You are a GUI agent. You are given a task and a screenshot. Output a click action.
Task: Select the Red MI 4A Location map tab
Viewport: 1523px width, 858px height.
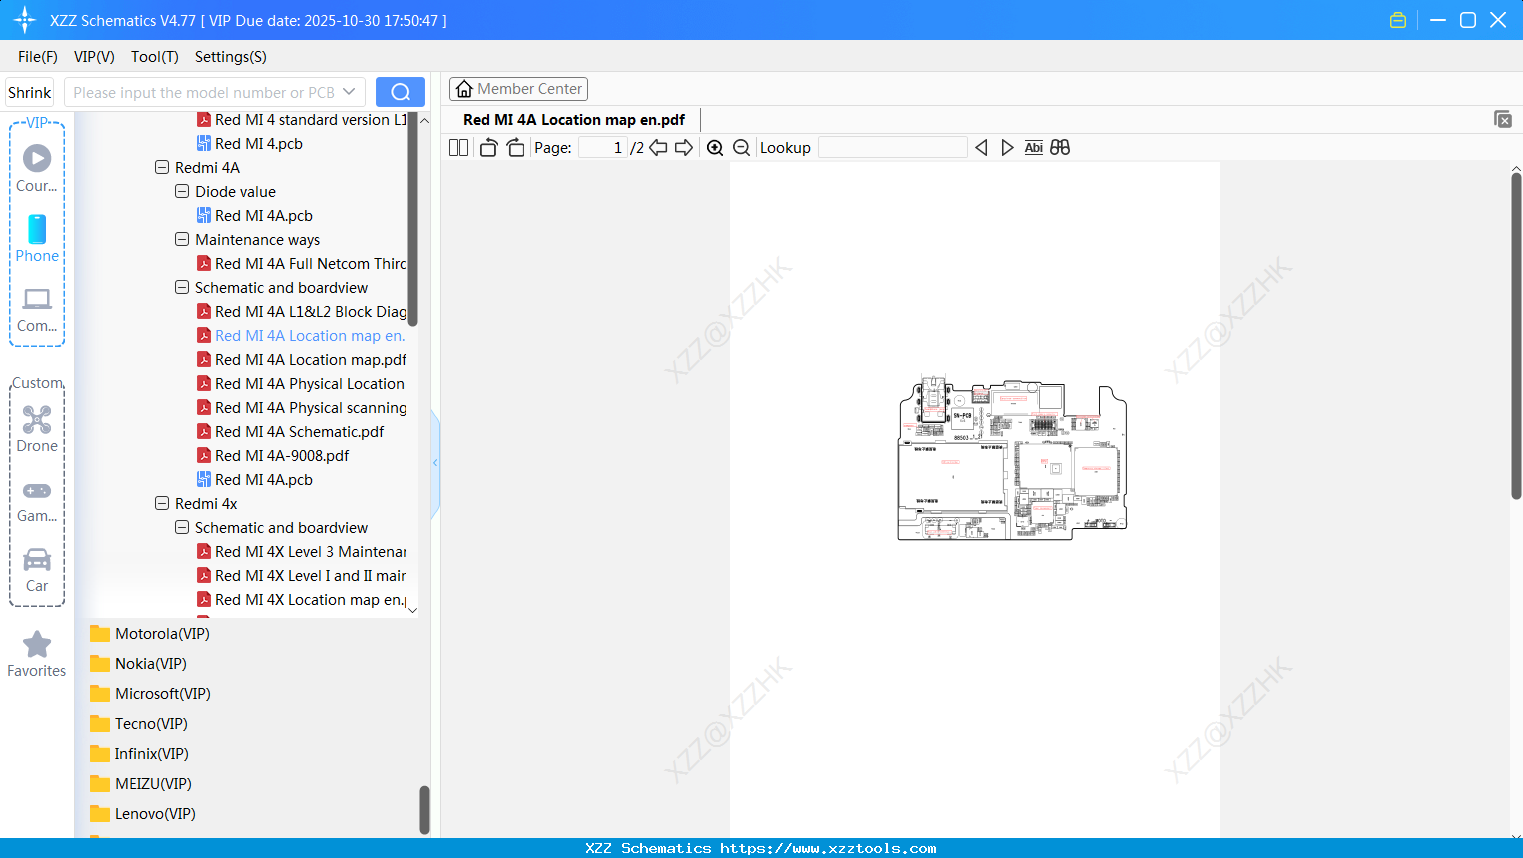point(572,119)
